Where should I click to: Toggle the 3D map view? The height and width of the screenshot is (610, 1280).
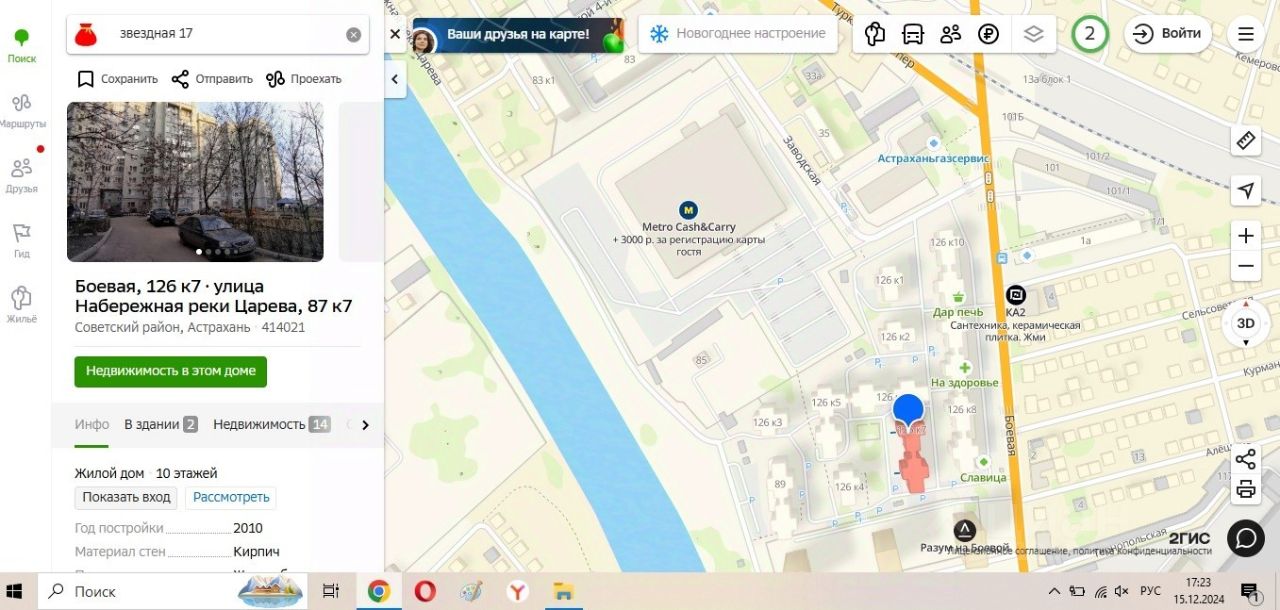tap(1246, 323)
